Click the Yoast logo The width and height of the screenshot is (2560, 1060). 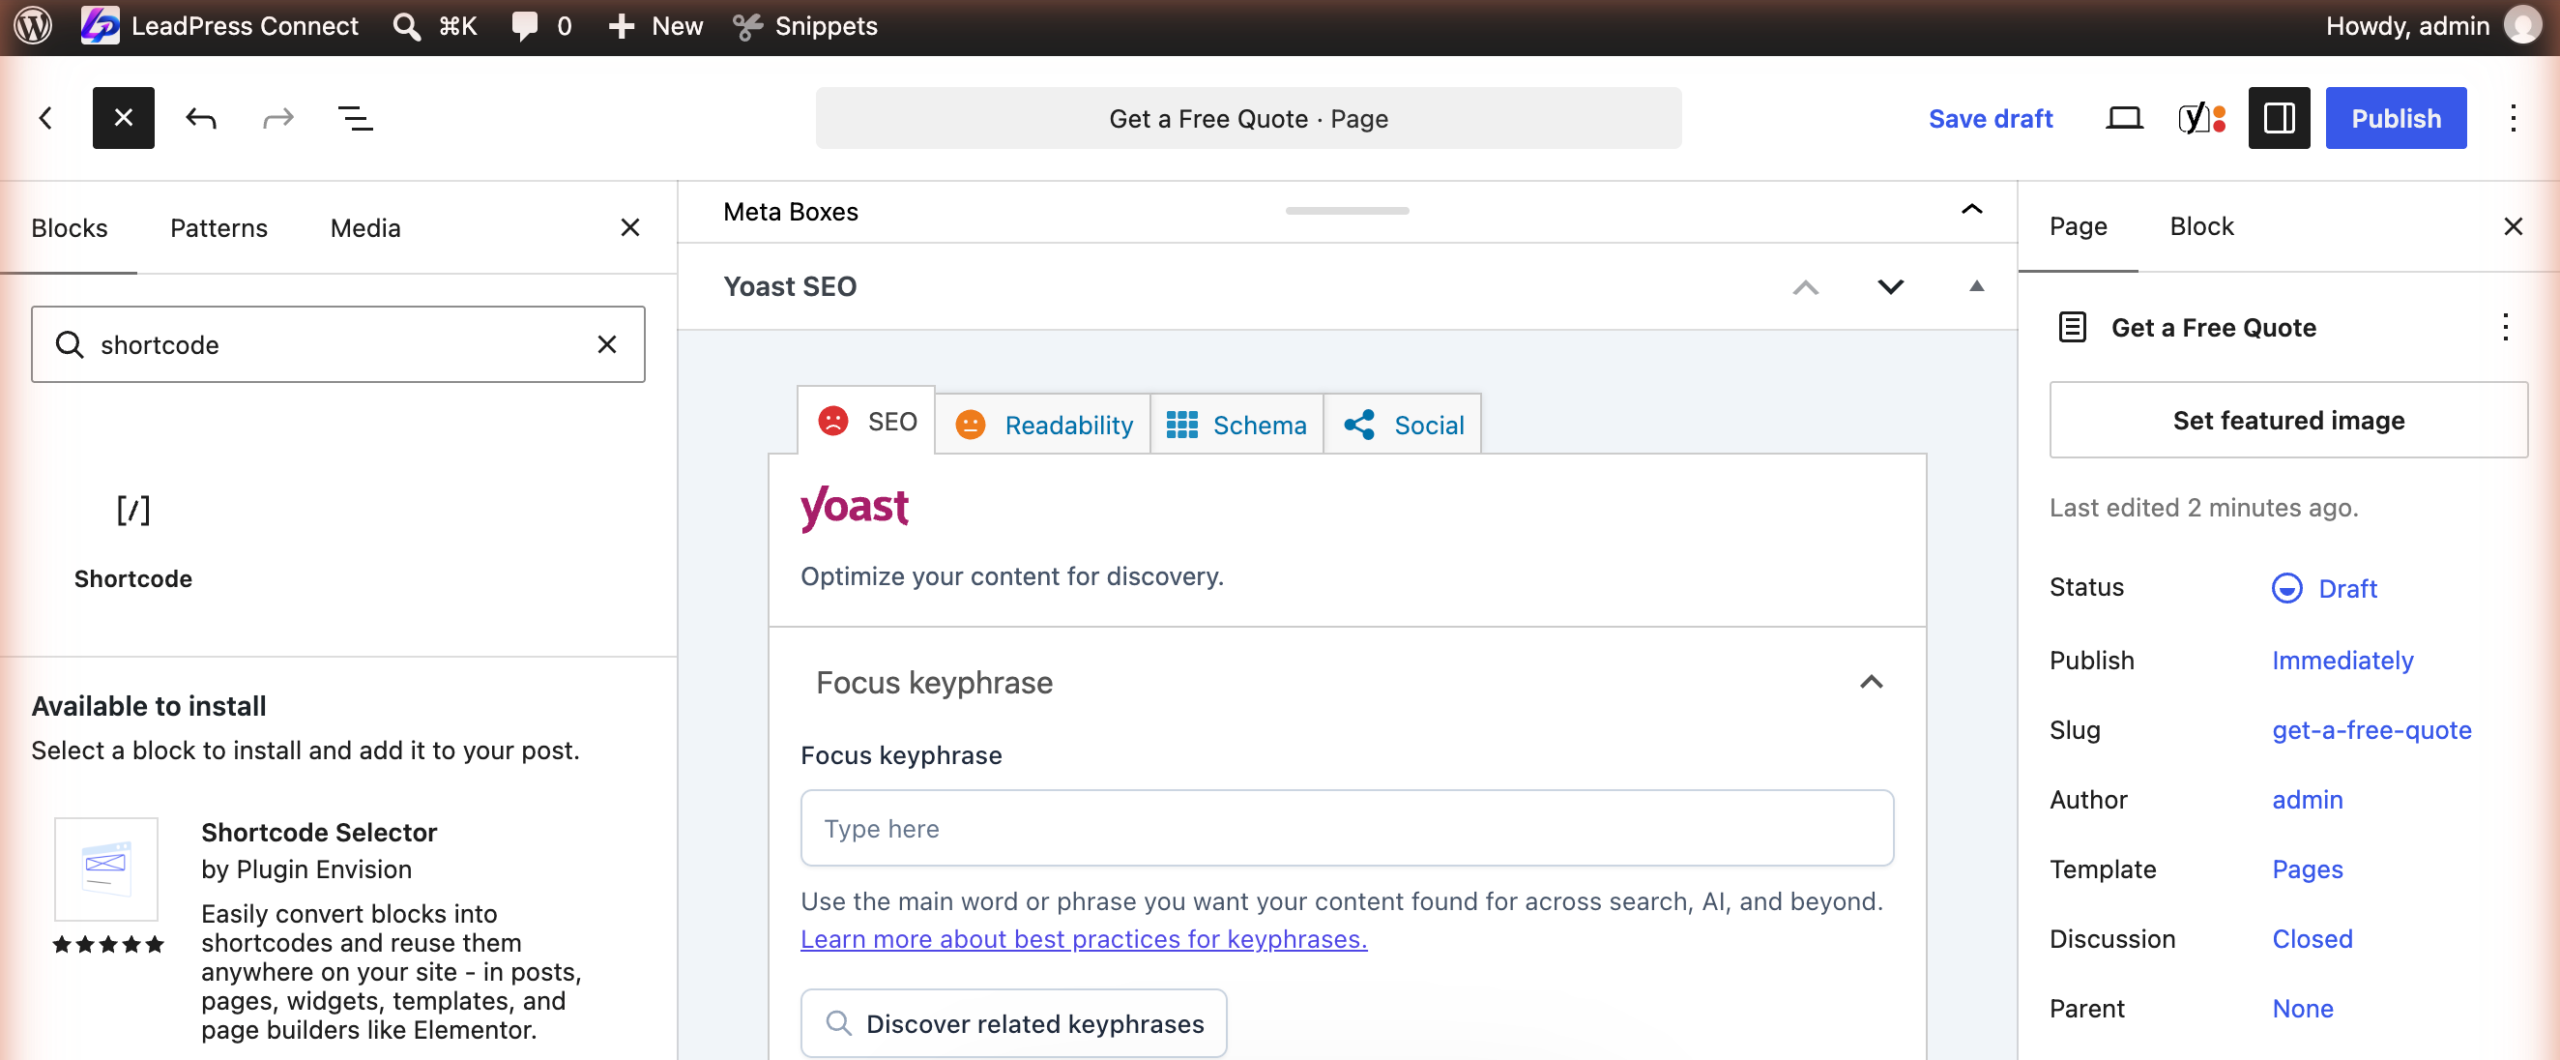(x=855, y=508)
